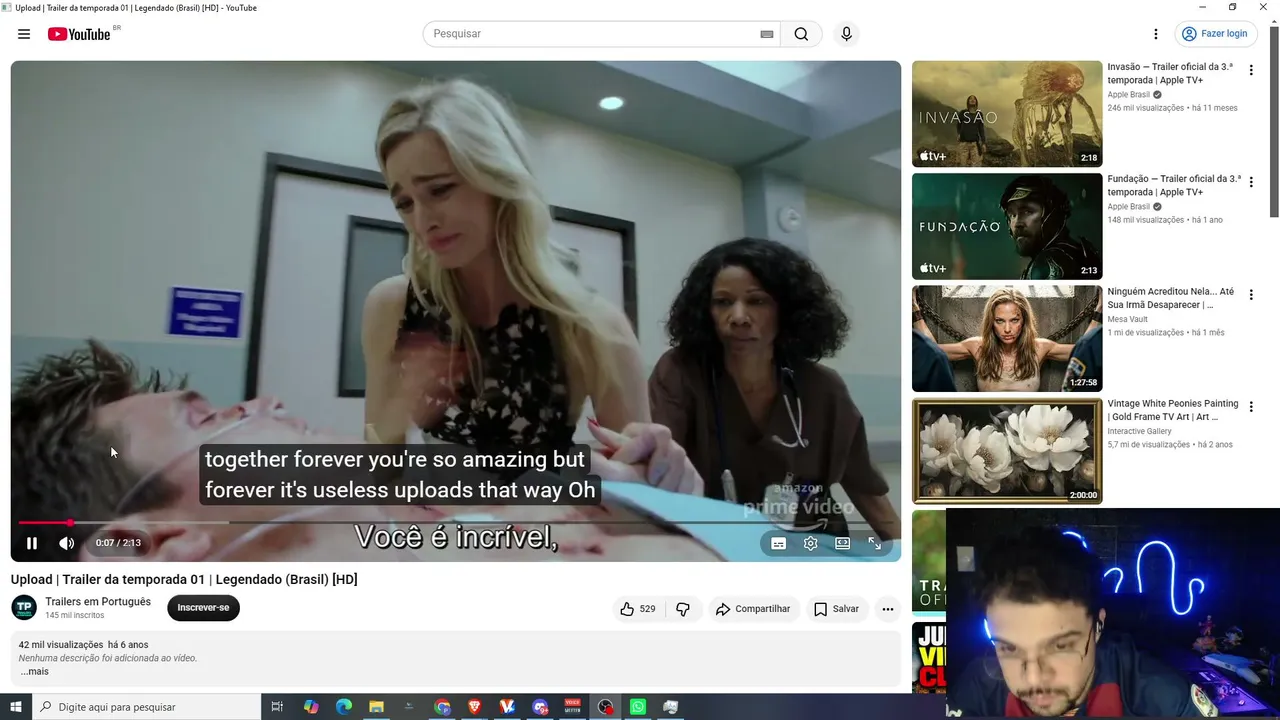The image size is (1280, 720).
Task: Click the page scrollbar
Action: coord(1274,120)
